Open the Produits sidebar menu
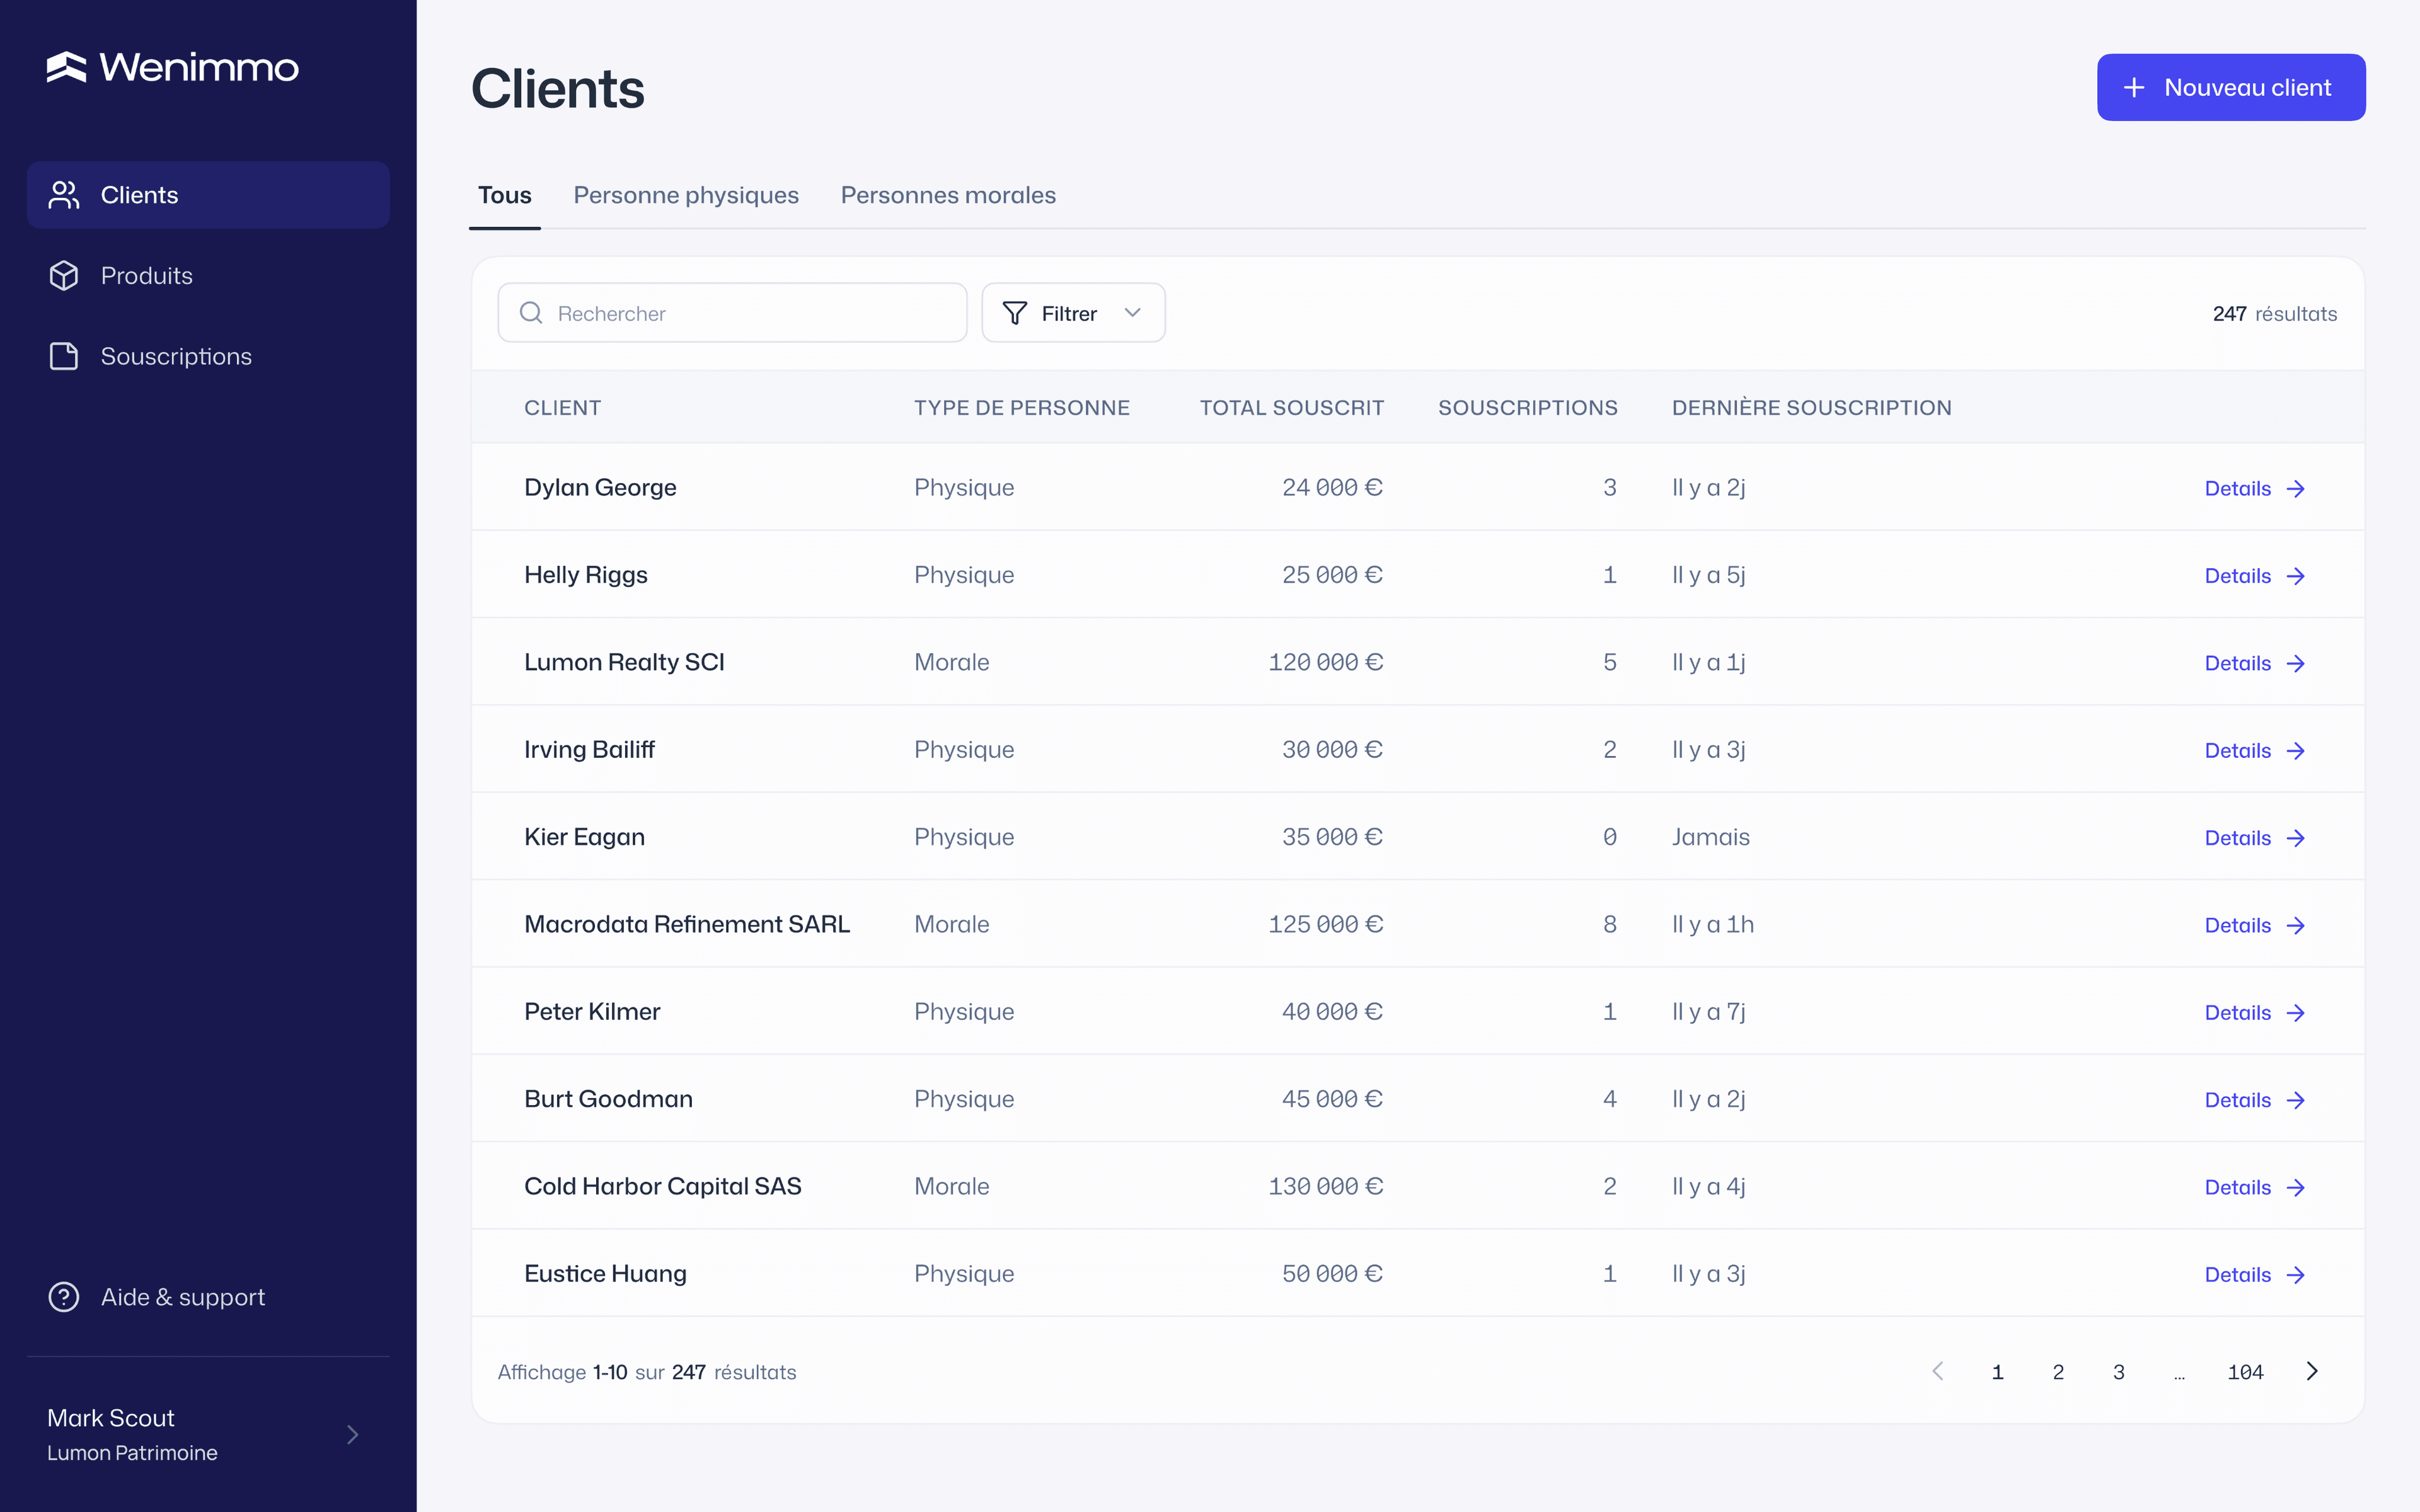2420x1512 pixels. click(x=208, y=275)
